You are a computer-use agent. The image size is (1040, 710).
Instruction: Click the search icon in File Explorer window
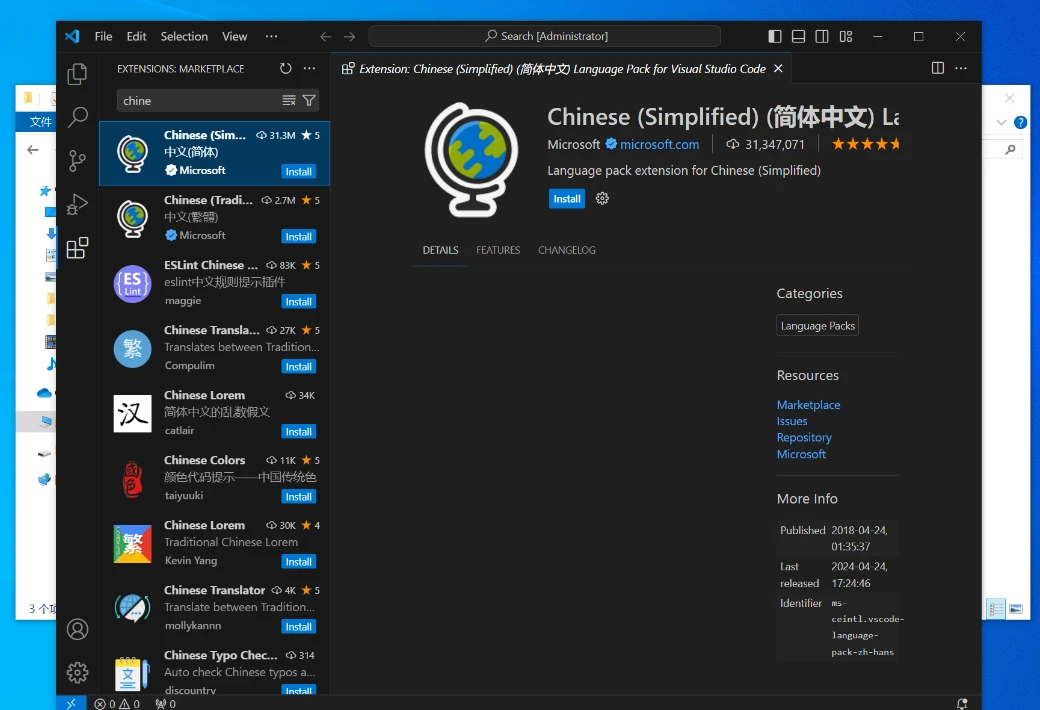(1010, 150)
